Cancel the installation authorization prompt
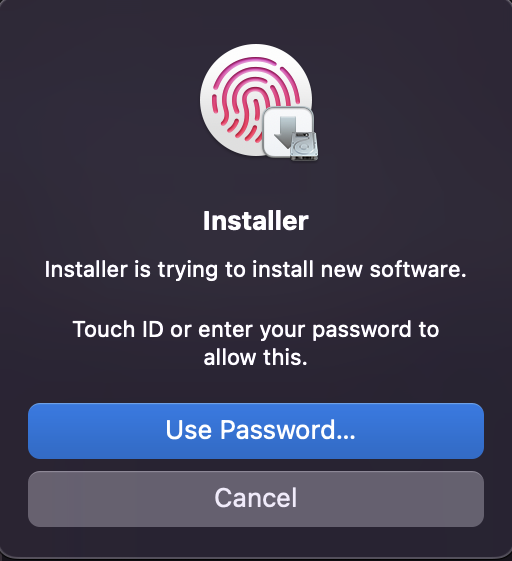The height and width of the screenshot is (561, 512). (256, 499)
